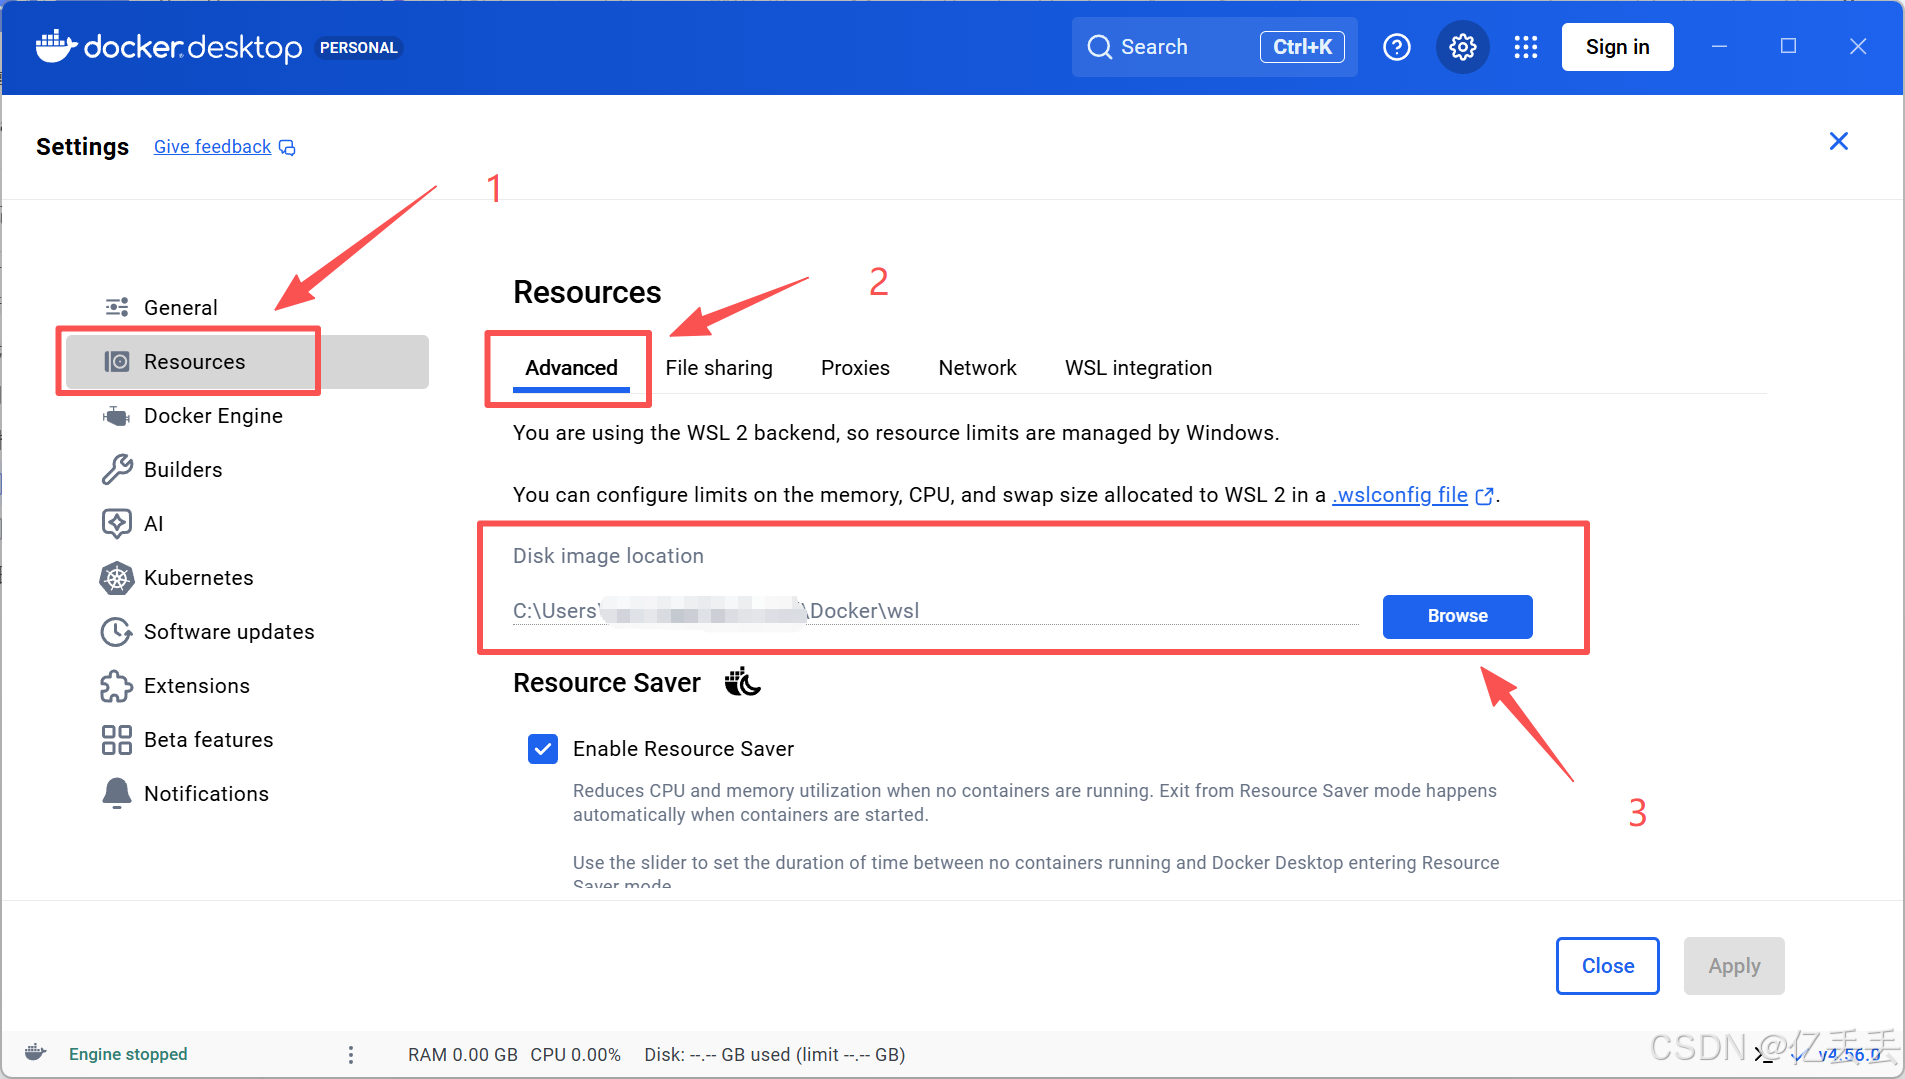
Task: Toggle the Enable Resource Saver checkbox
Action: tap(543, 749)
